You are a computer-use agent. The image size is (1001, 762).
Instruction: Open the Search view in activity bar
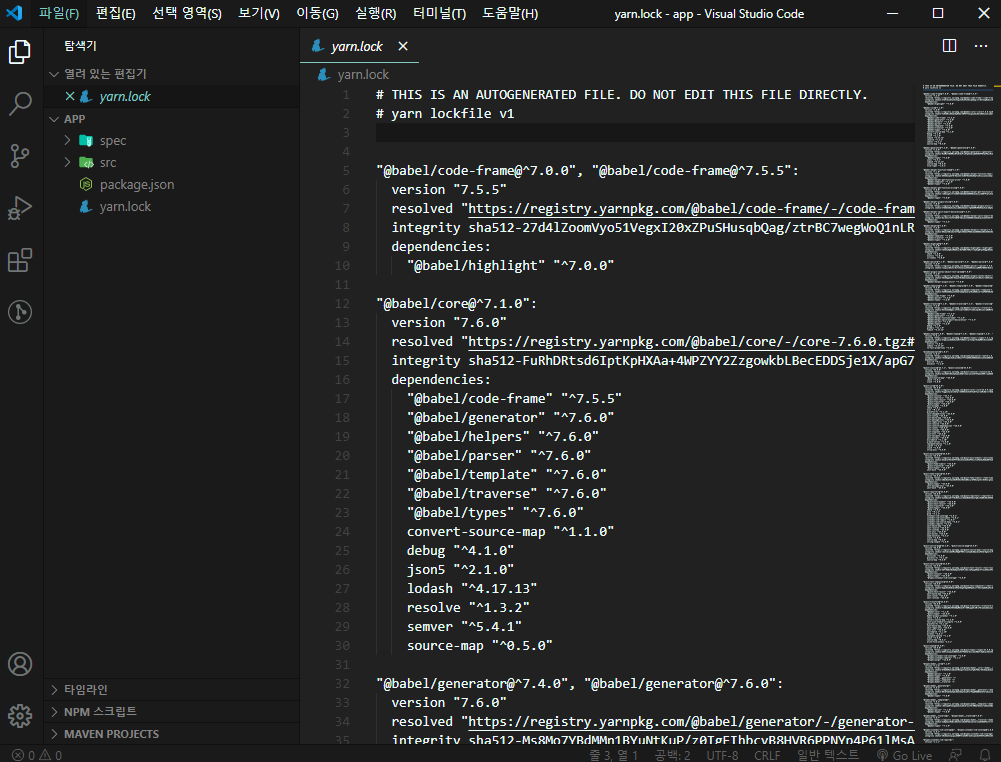(20, 103)
